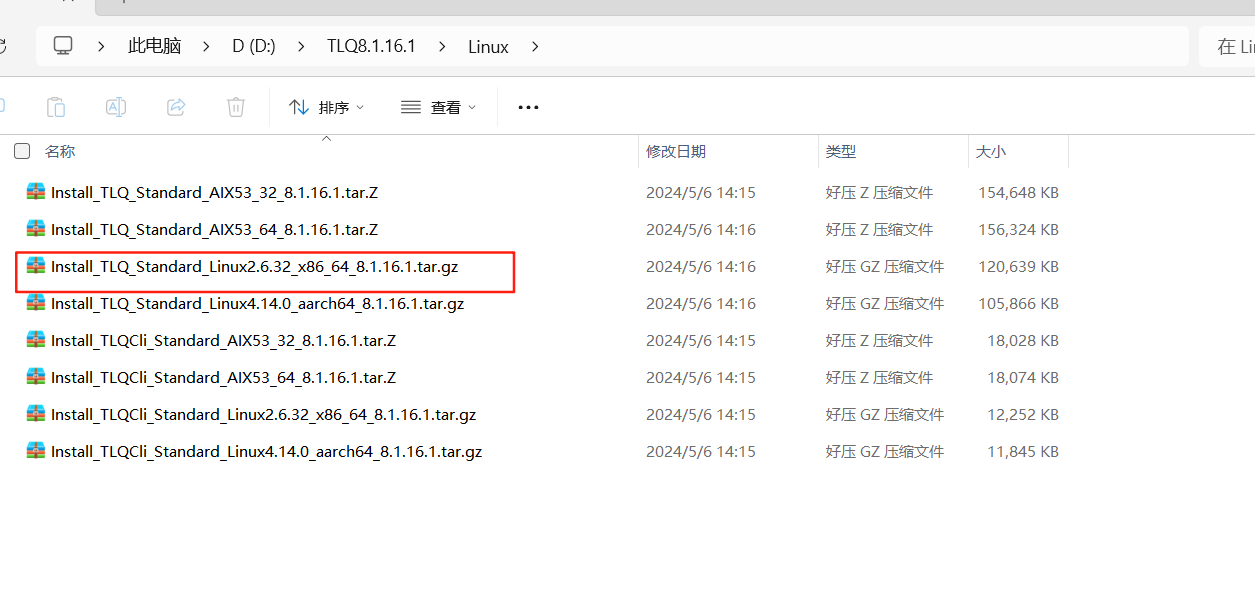Sort by 大小 column header

pyautogui.click(x=991, y=151)
